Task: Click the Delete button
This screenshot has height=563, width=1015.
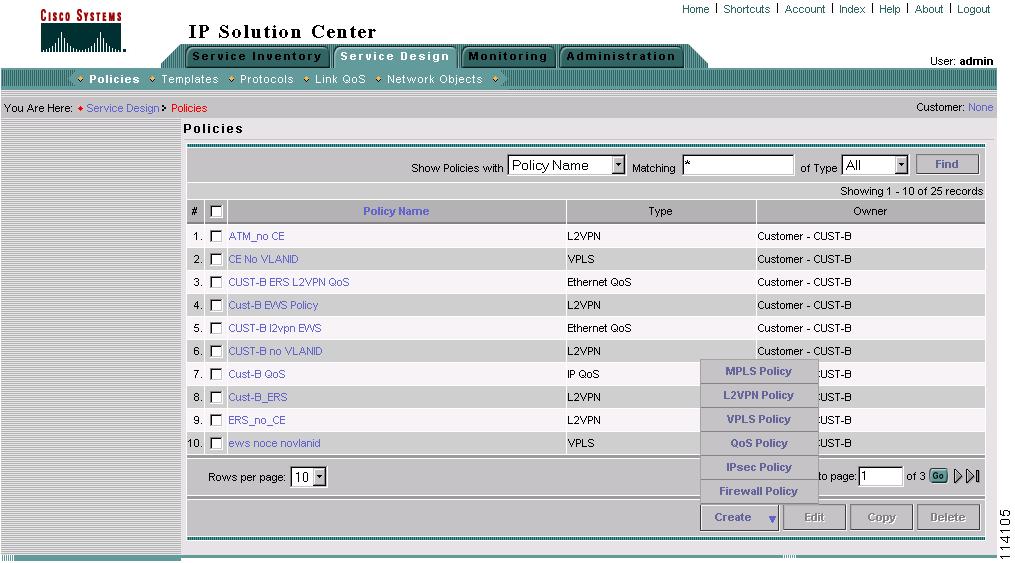Action: [948, 518]
